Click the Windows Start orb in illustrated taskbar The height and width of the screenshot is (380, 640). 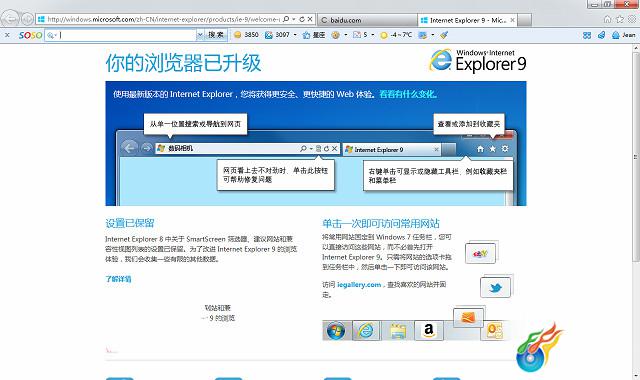click(x=336, y=331)
